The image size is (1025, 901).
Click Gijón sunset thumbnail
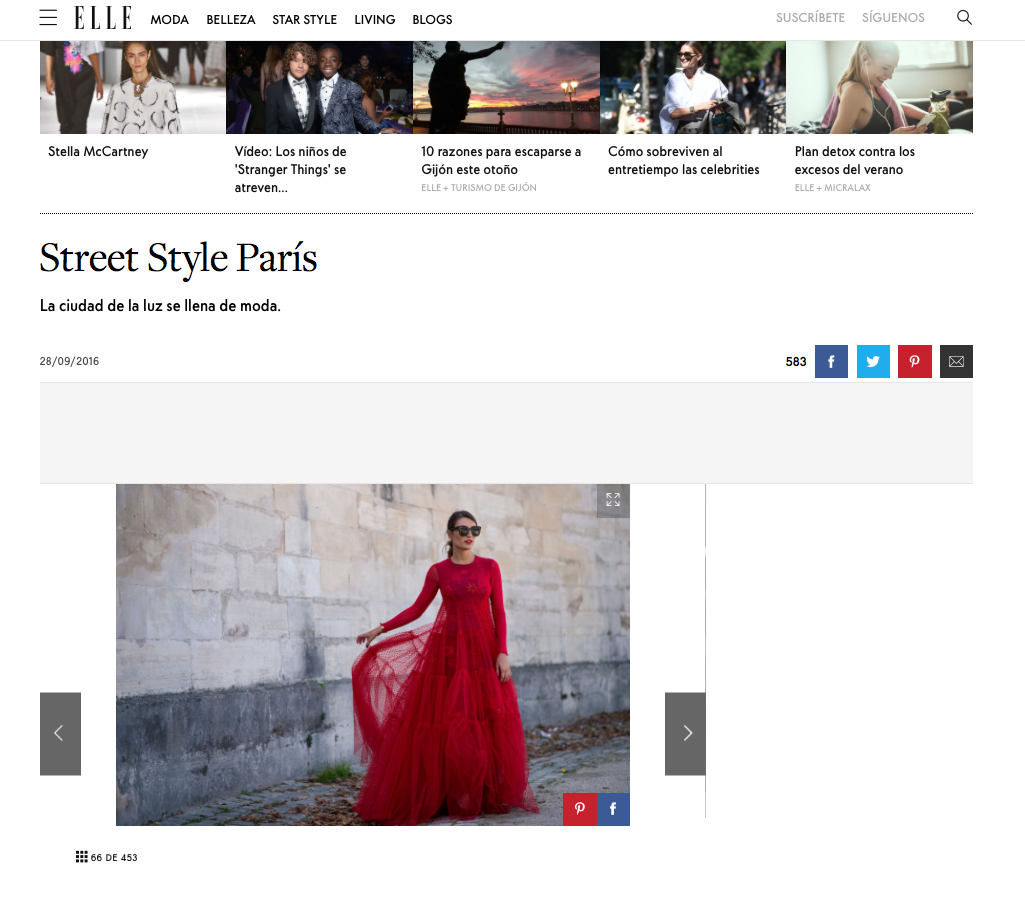click(x=507, y=88)
